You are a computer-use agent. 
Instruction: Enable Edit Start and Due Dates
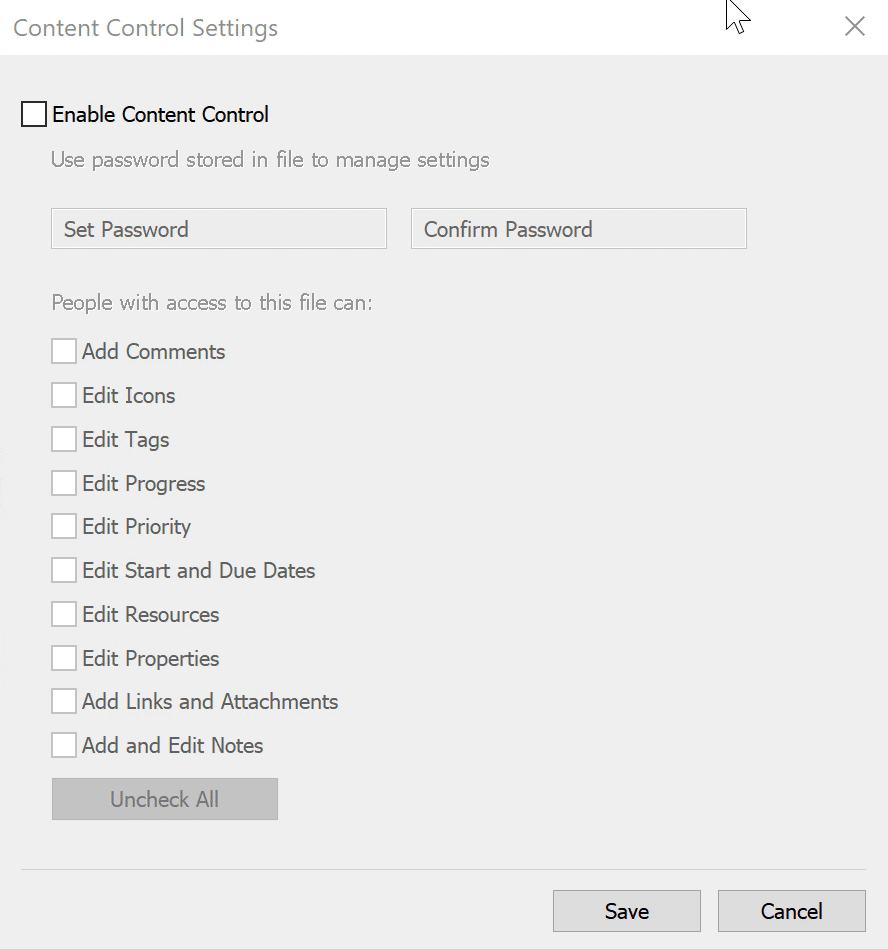pos(64,571)
